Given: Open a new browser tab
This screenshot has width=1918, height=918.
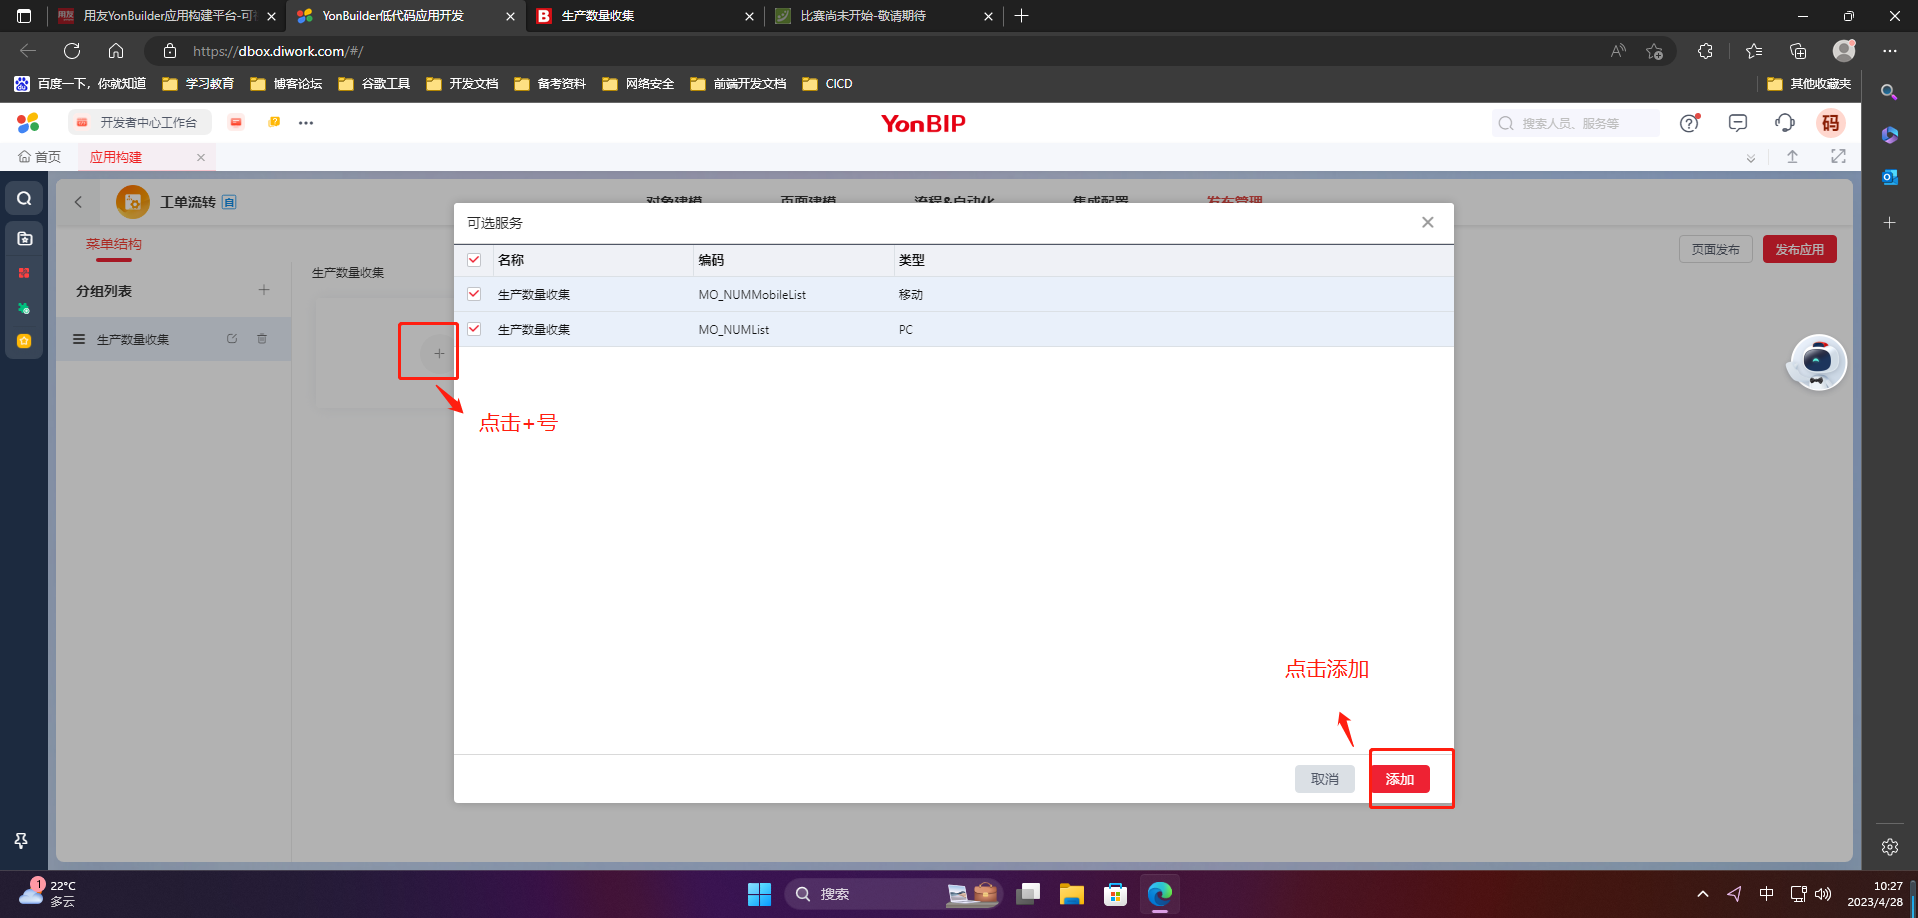Looking at the screenshot, I should 1021,16.
